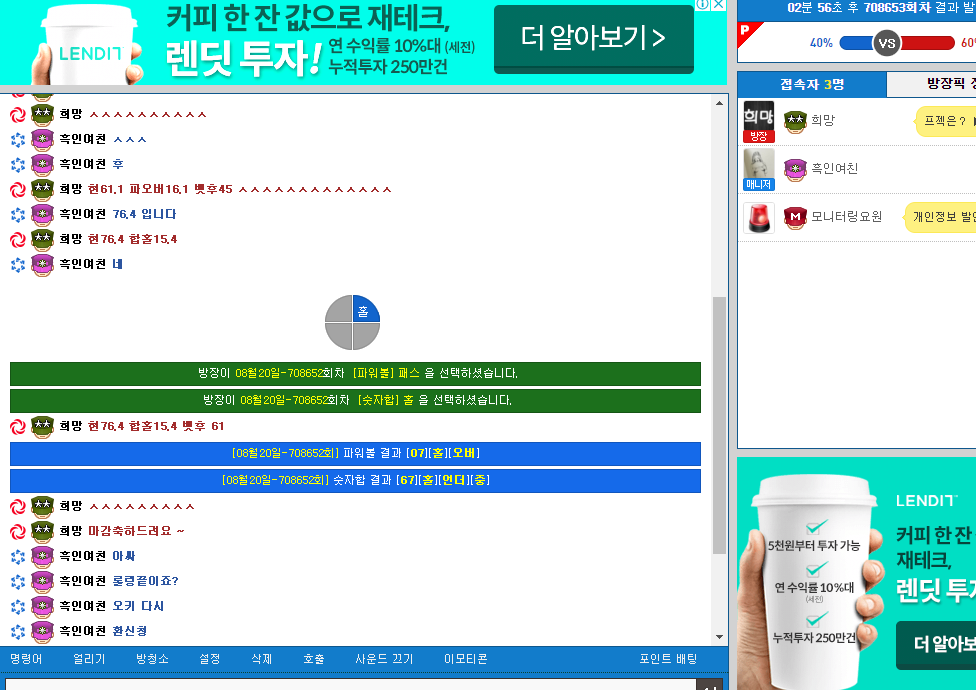The height and width of the screenshot is (690, 976).
Task: Click the blue 파워볼 결과 result bar
Action: tap(355, 454)
